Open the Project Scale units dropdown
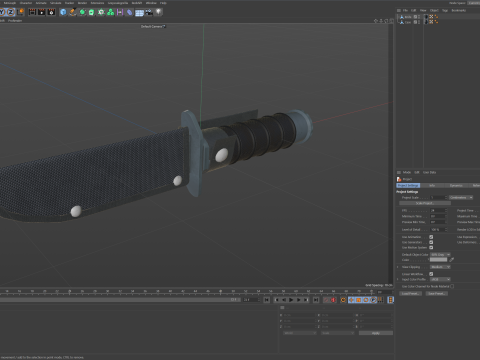The height and width of the screenshot is (360, 480). [461, 197]
